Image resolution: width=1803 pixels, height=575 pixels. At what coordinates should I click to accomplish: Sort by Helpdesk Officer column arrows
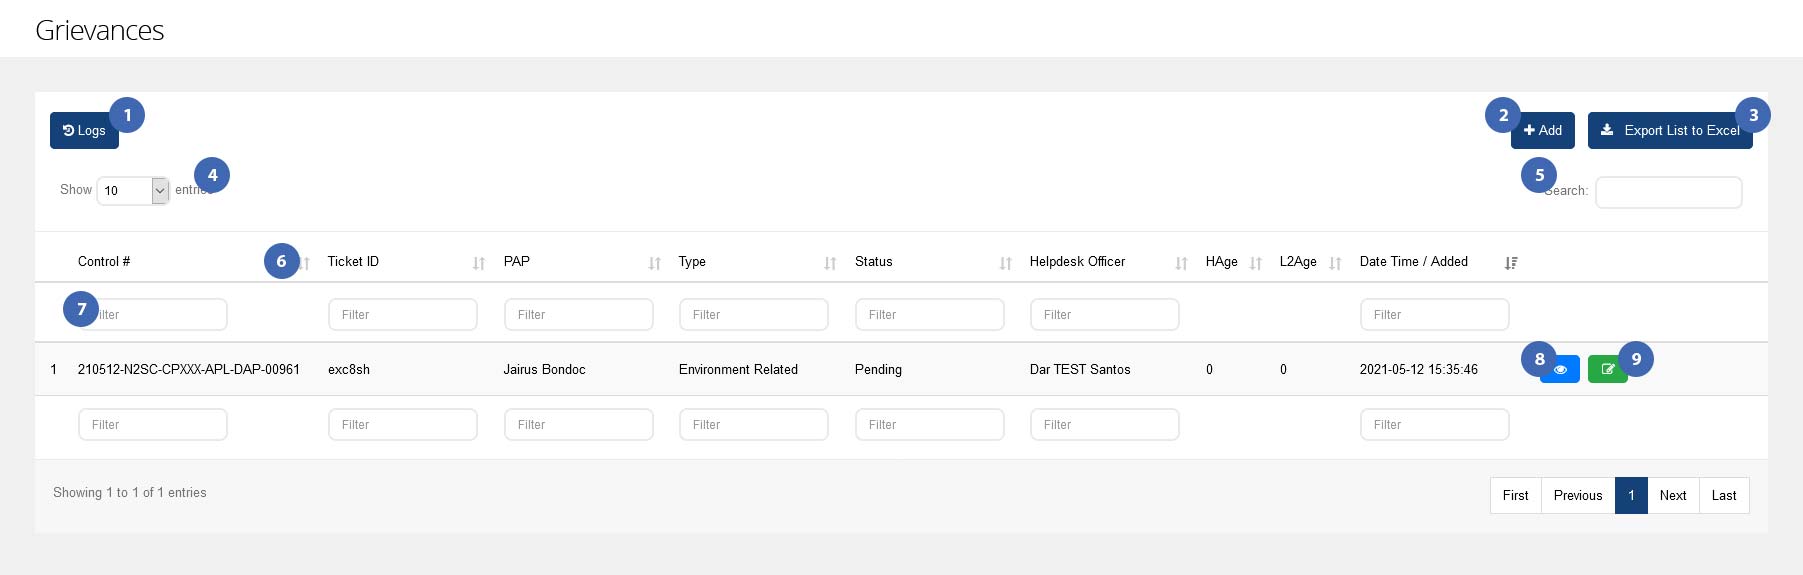coord(1181,263)
